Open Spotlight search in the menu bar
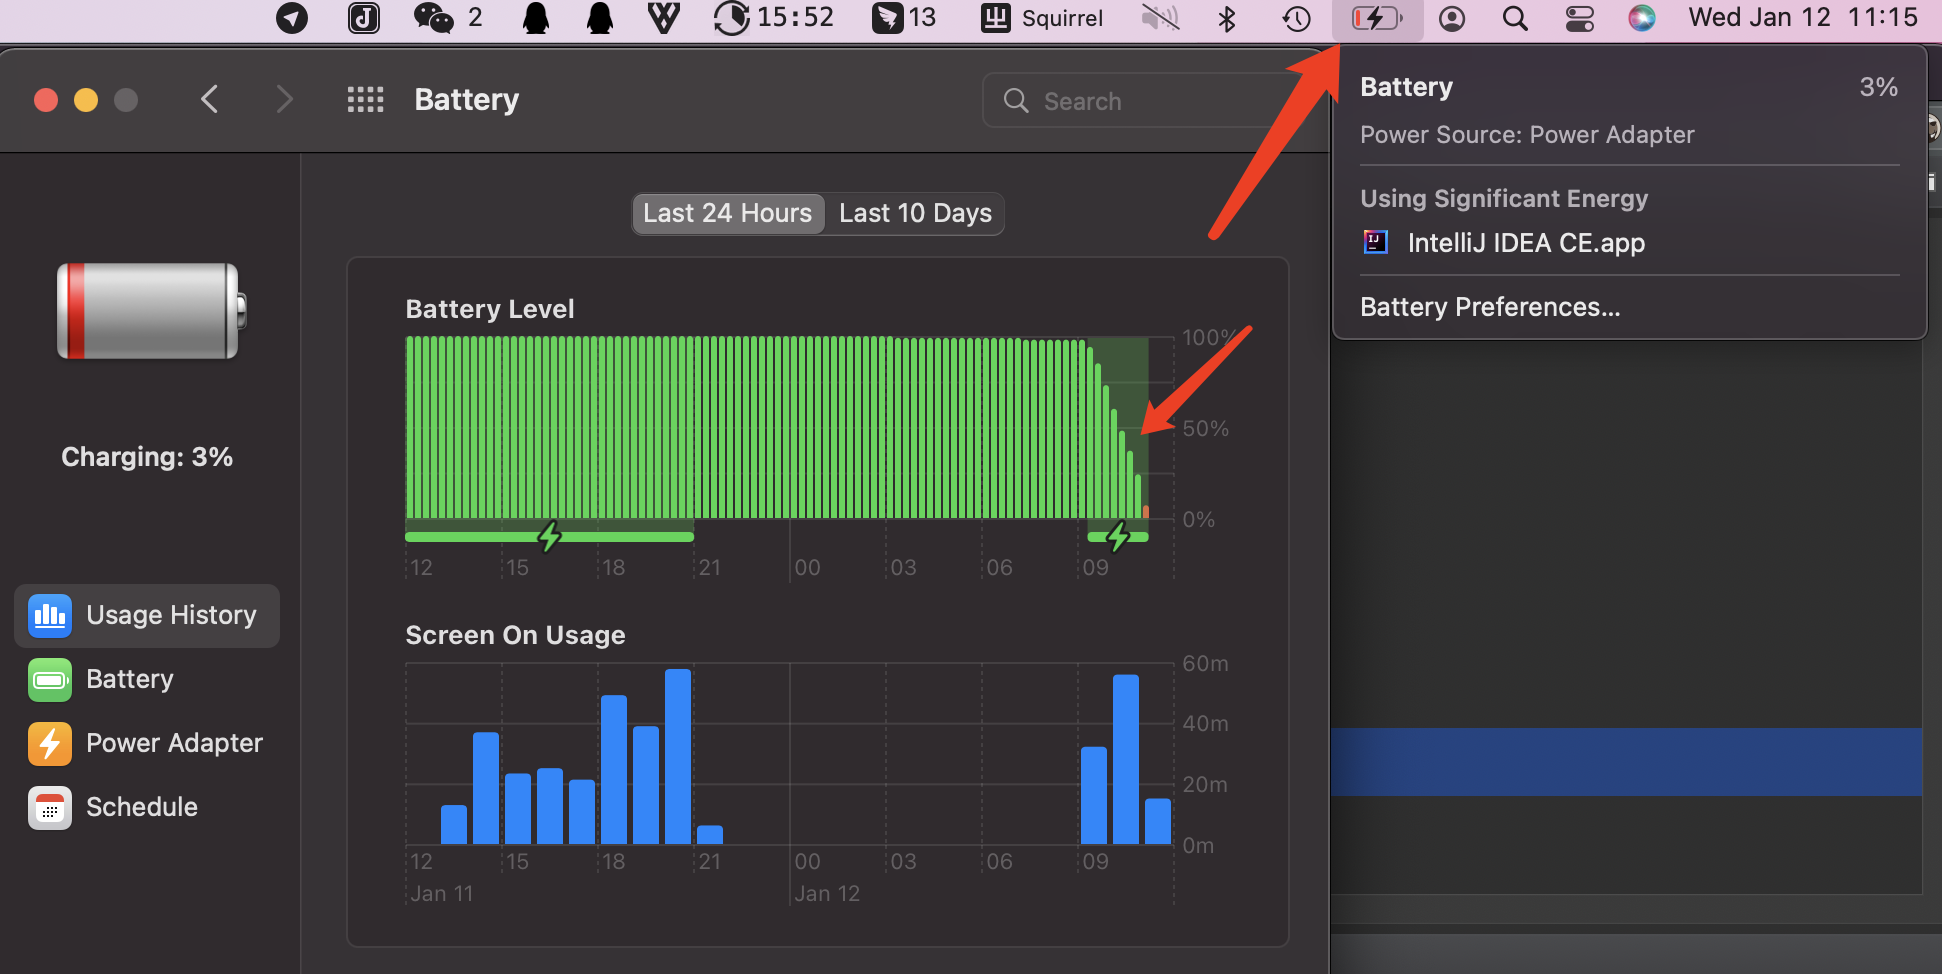Viewport: 1942px width, 974px height. point(1515,18)
